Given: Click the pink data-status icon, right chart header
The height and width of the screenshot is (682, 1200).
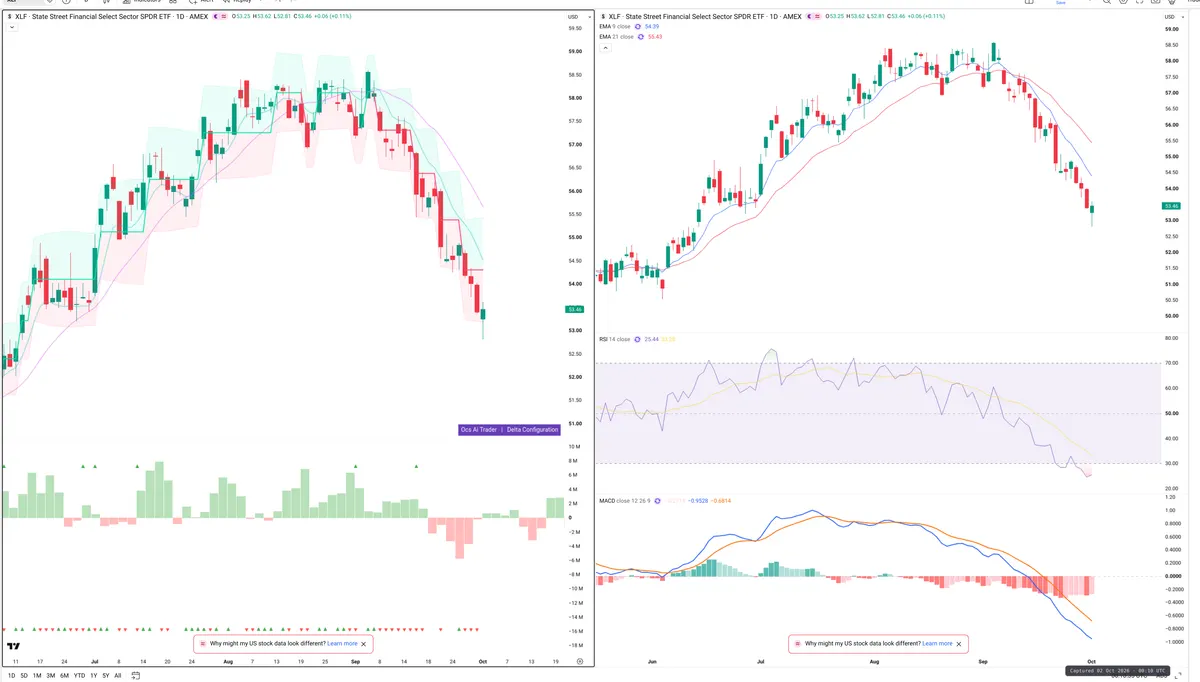Looking at the screenshot, I should (818, 16).
